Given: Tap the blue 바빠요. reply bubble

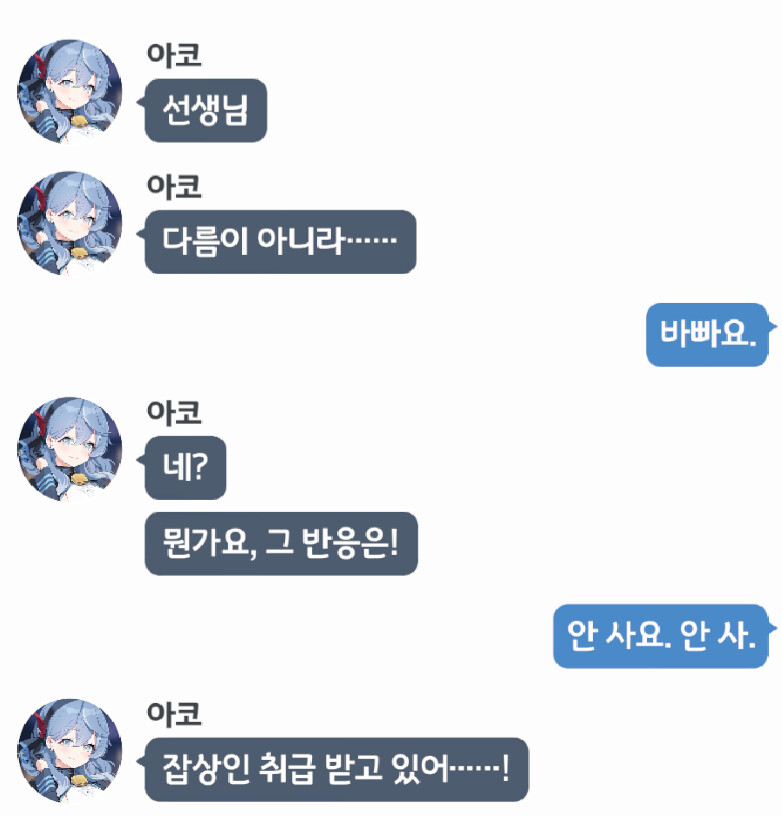Looking at the screenshot, I should click(x=708, y=335).
